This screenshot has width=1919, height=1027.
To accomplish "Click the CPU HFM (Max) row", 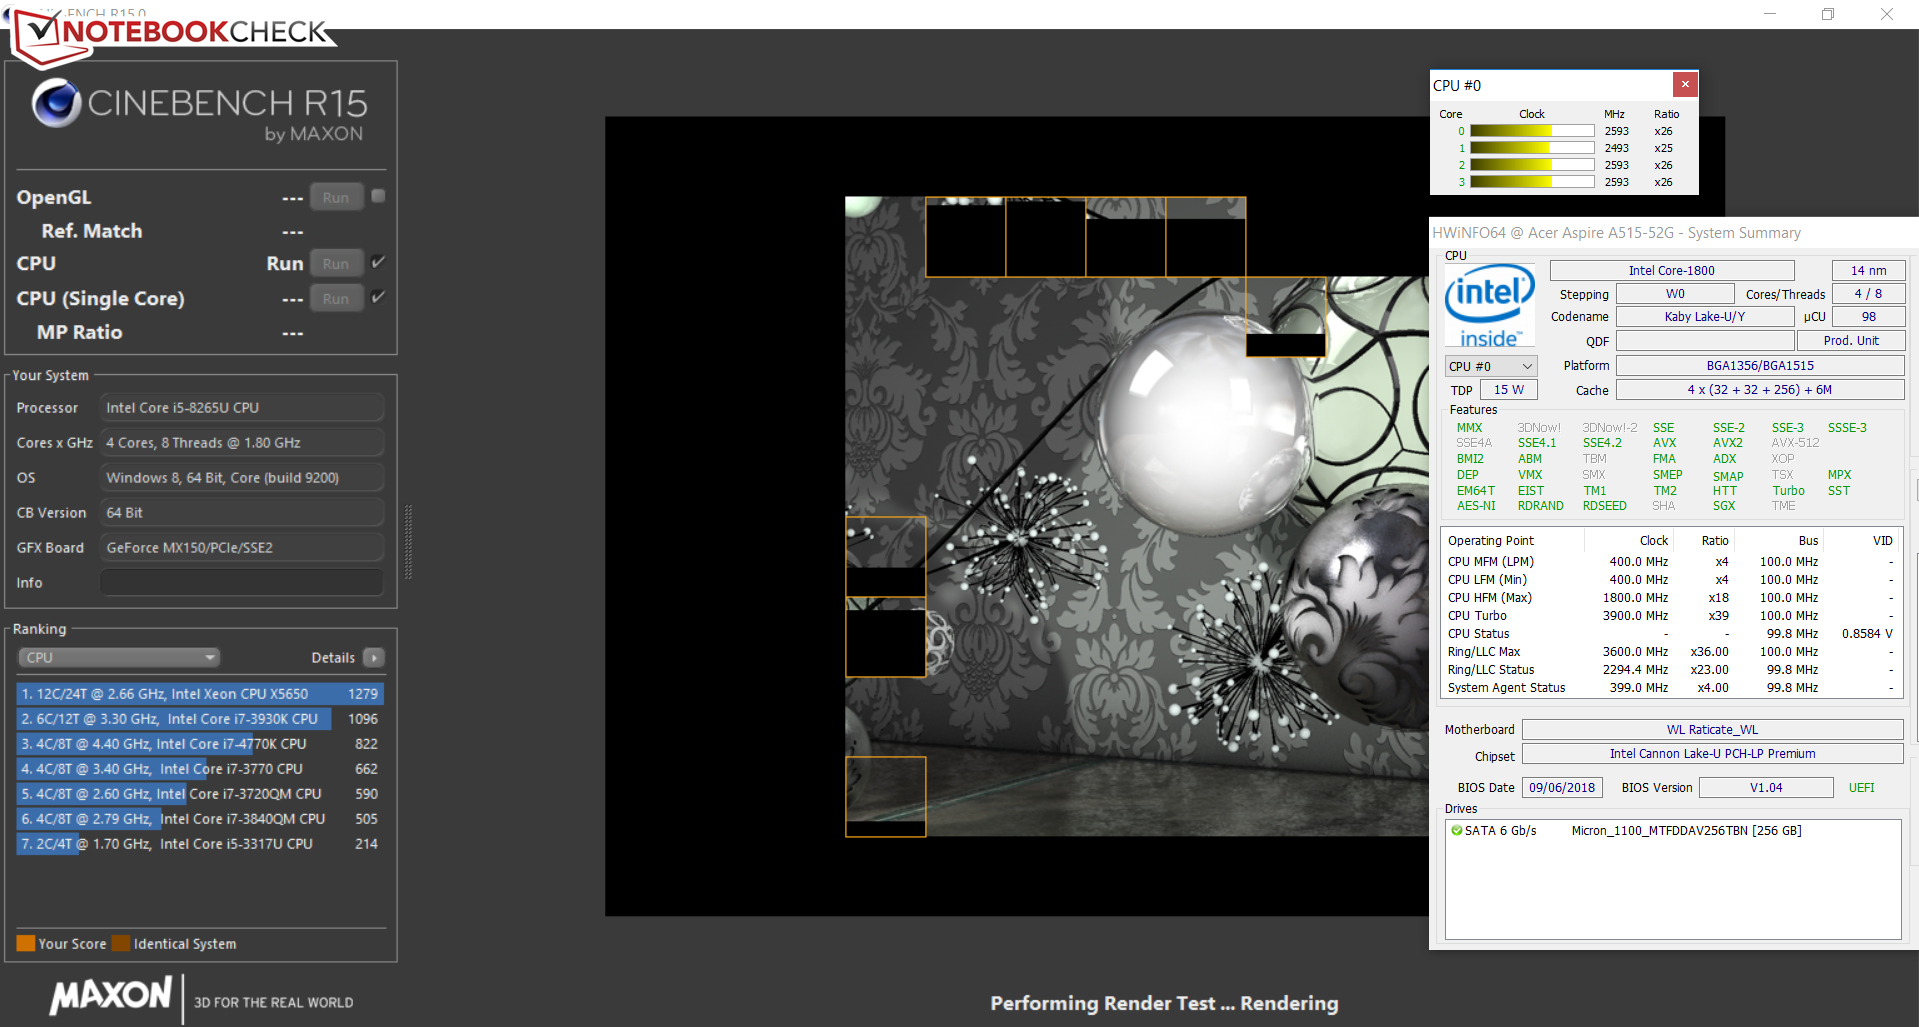I will (x=1670, y=598).
